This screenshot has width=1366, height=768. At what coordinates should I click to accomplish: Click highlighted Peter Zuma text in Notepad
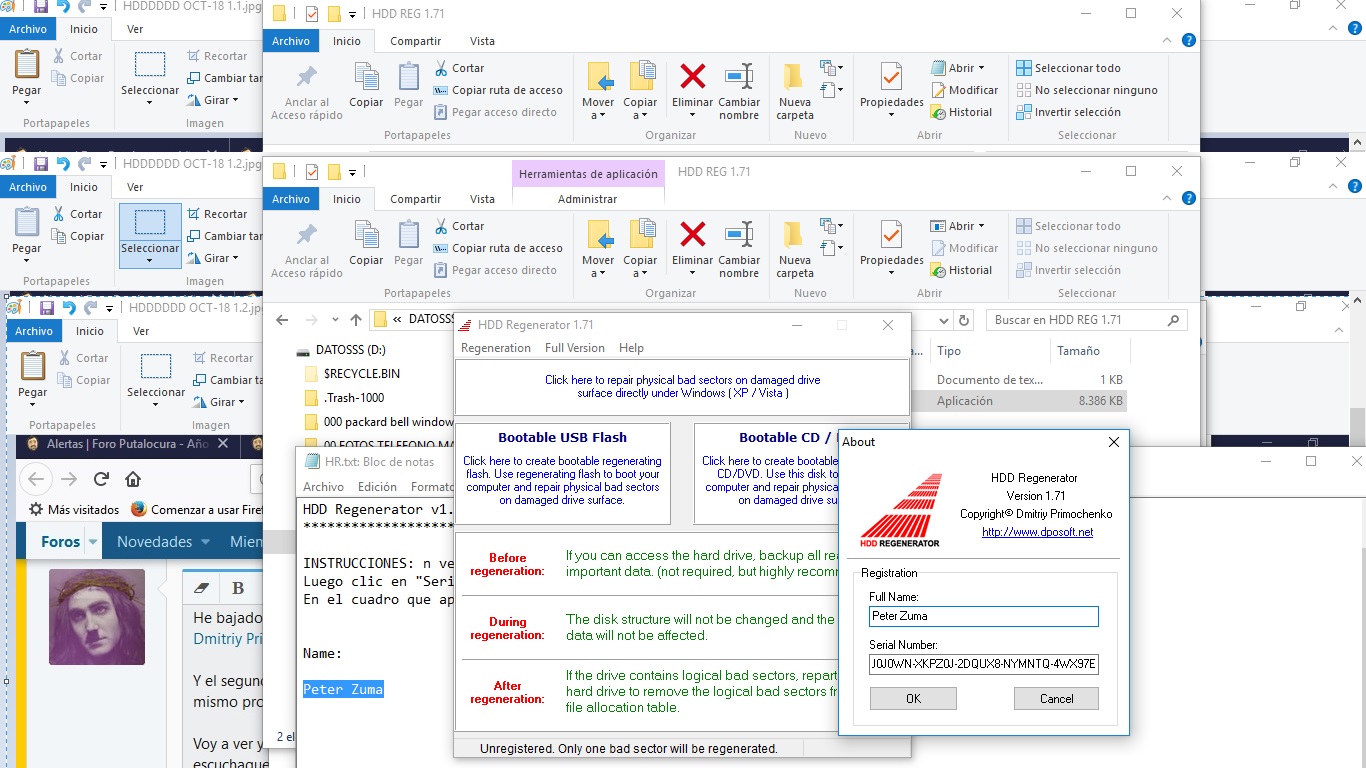(343, 689)
